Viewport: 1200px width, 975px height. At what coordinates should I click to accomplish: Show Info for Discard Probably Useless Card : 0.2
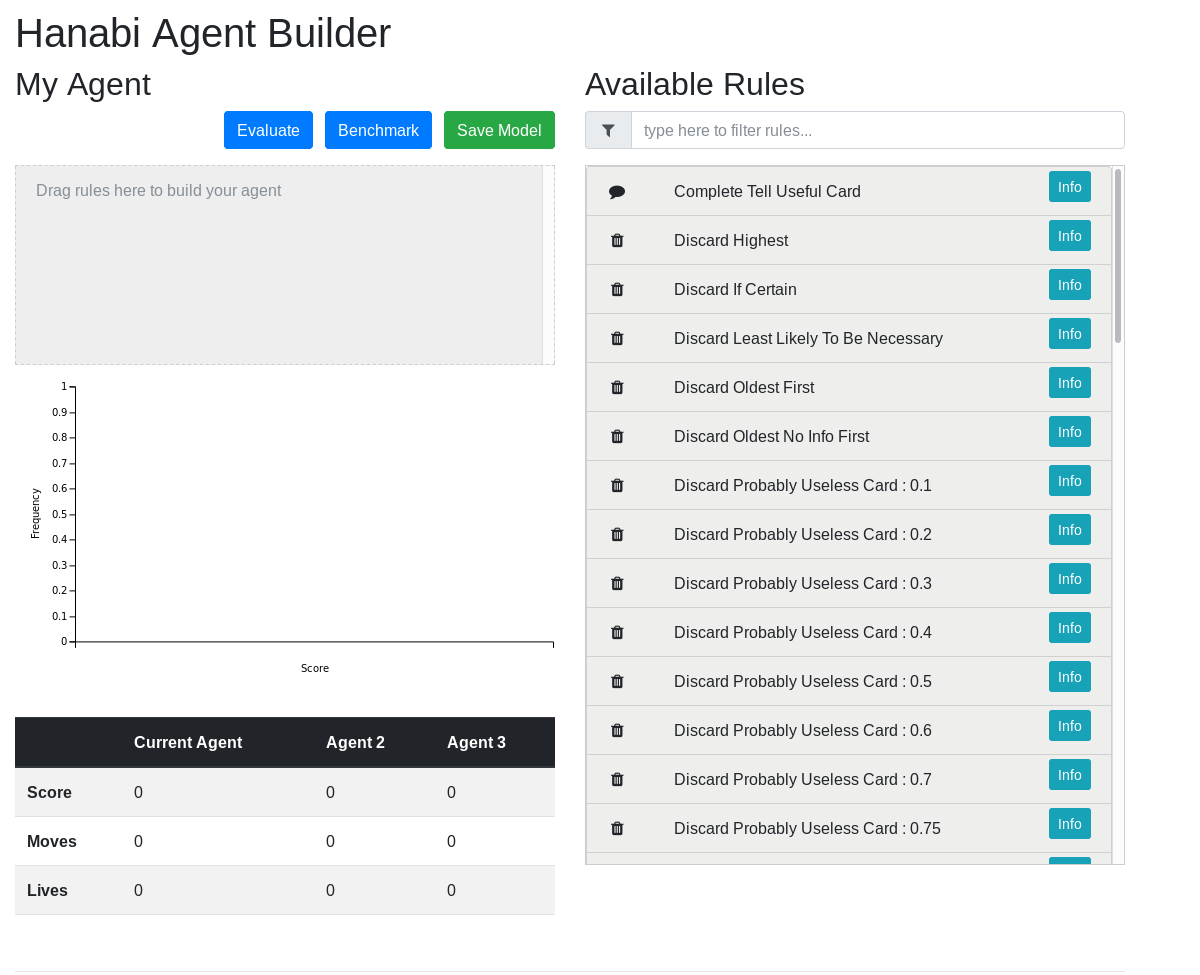click(x=1070, y=529)
